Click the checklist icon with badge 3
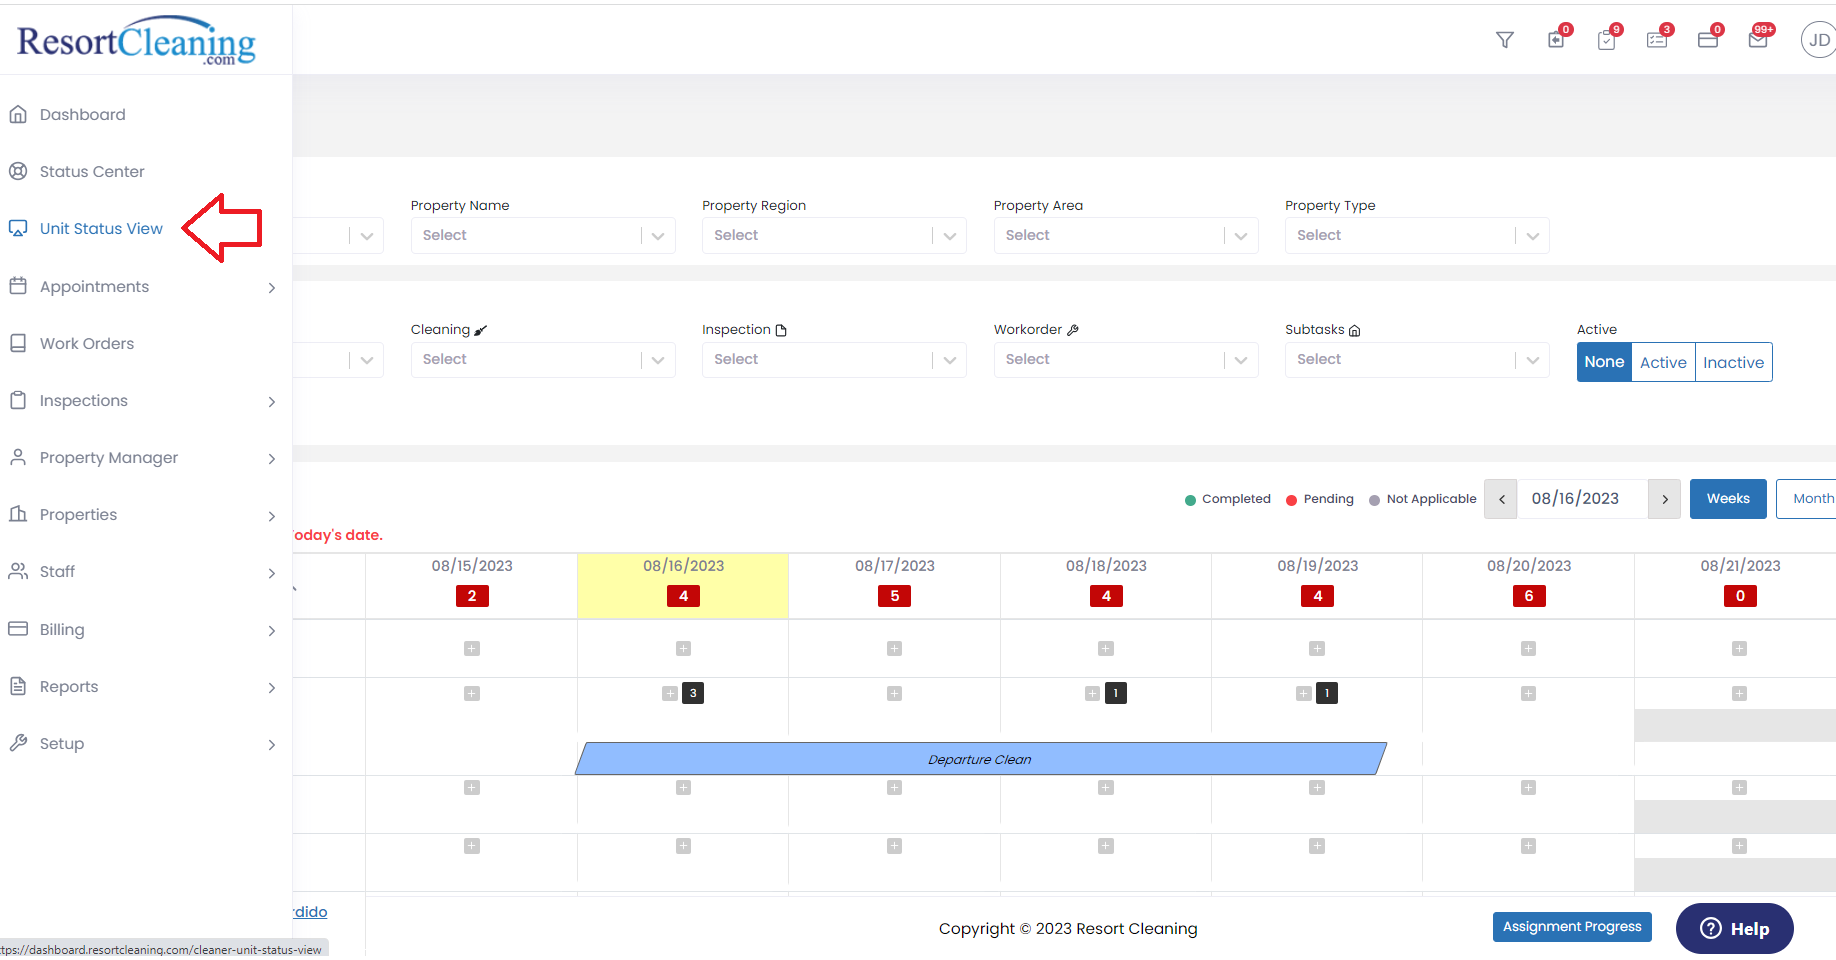 tap(1658, 40)
